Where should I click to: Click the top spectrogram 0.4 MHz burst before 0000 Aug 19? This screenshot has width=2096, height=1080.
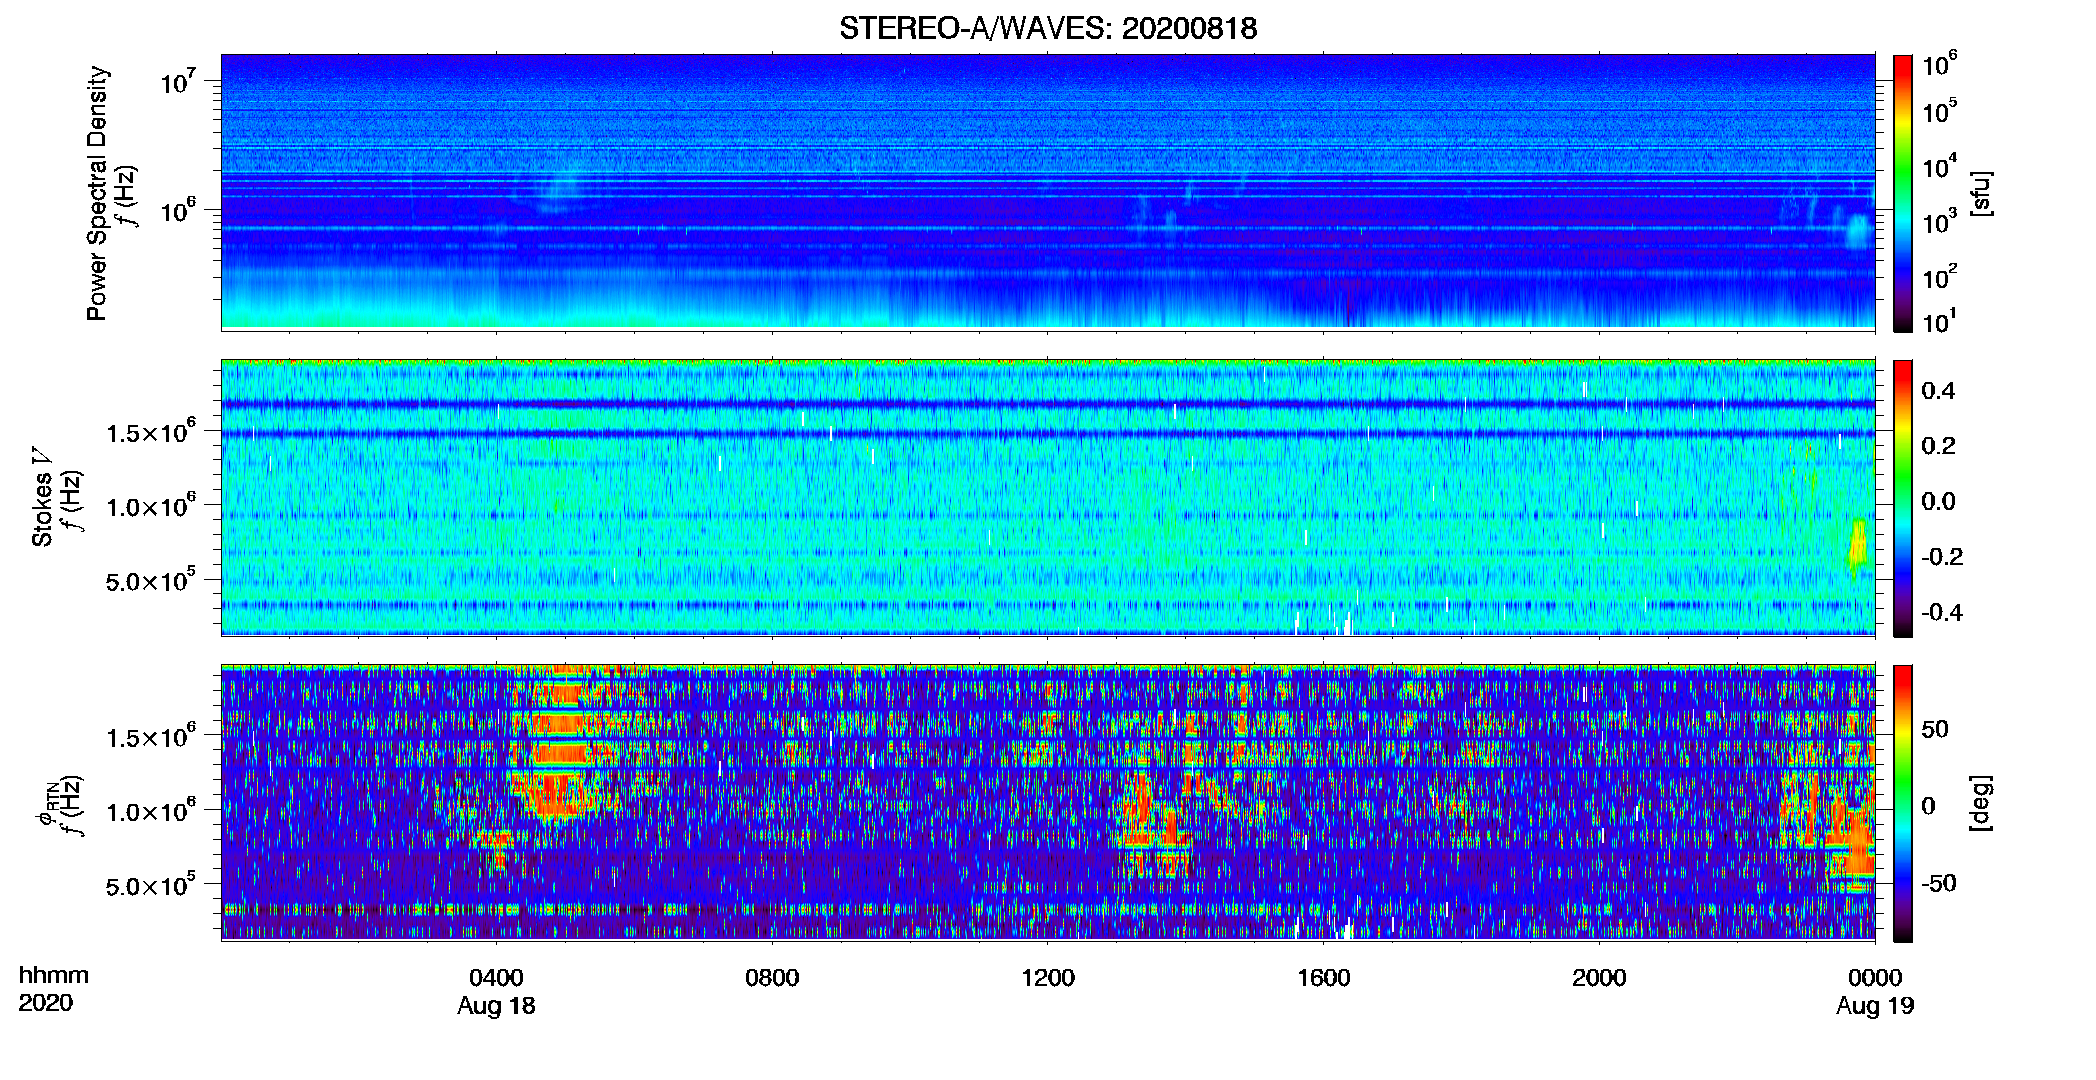(1858, 232)
